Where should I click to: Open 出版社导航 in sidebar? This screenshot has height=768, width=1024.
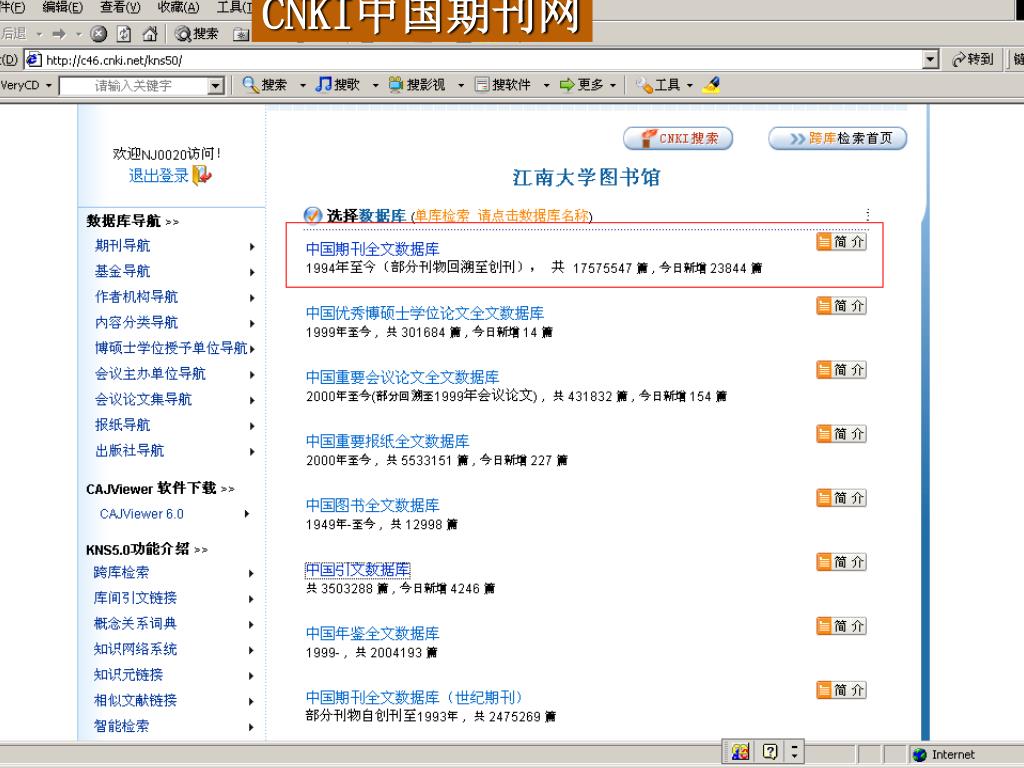click(129, 450)
